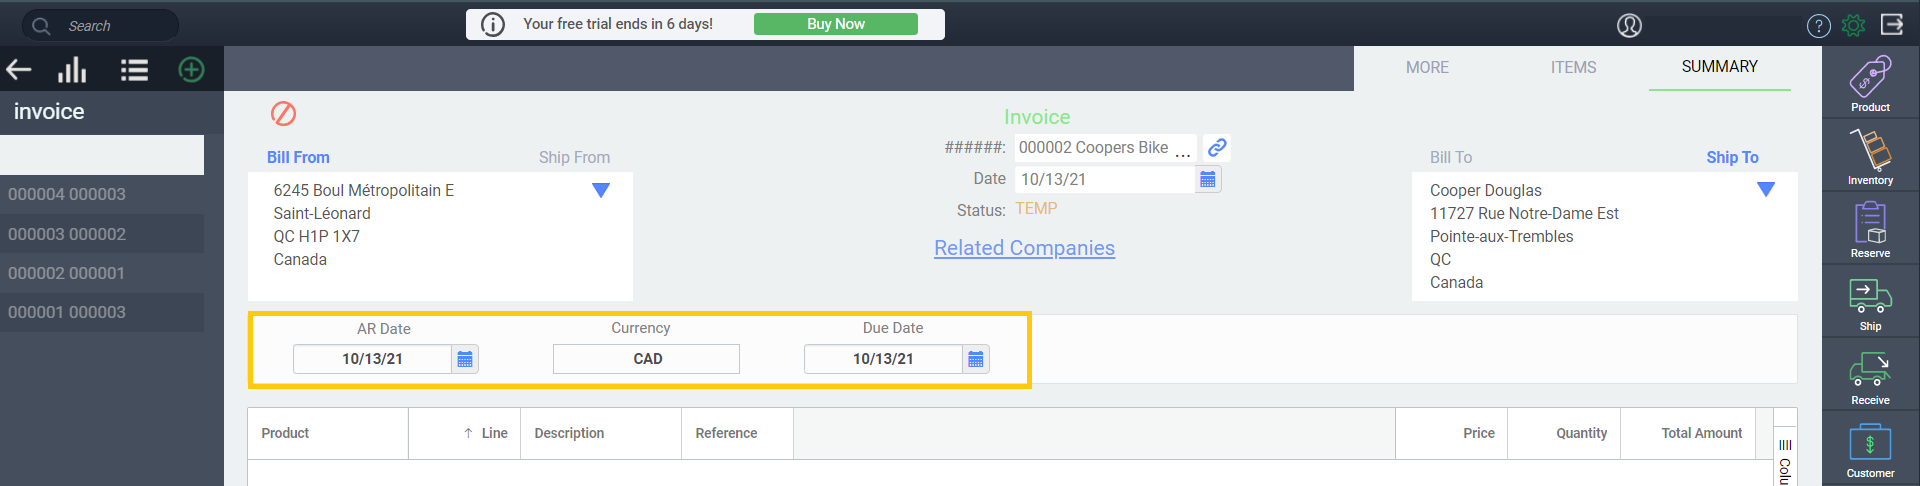Open the user profile icon
This screenshot has width=1920, height=486.
pyautogui.click(x=1629, y=26)
